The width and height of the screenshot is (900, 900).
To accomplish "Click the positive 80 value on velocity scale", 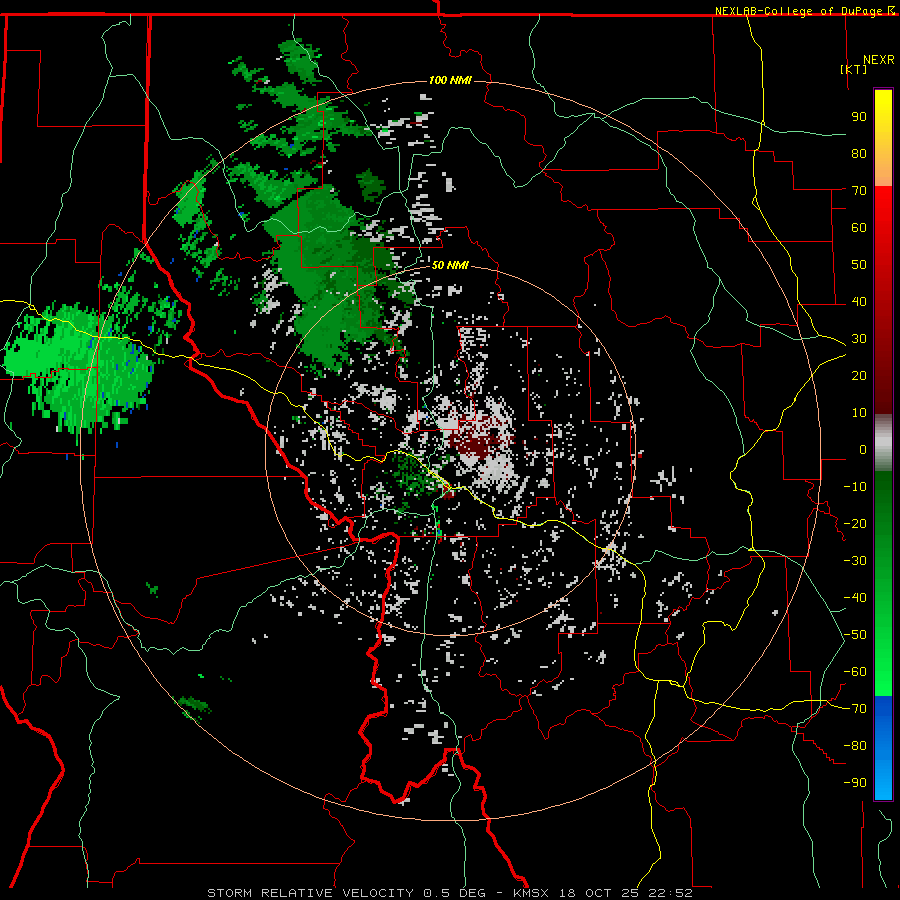I will pyautogui.click(x=859, y=154).
